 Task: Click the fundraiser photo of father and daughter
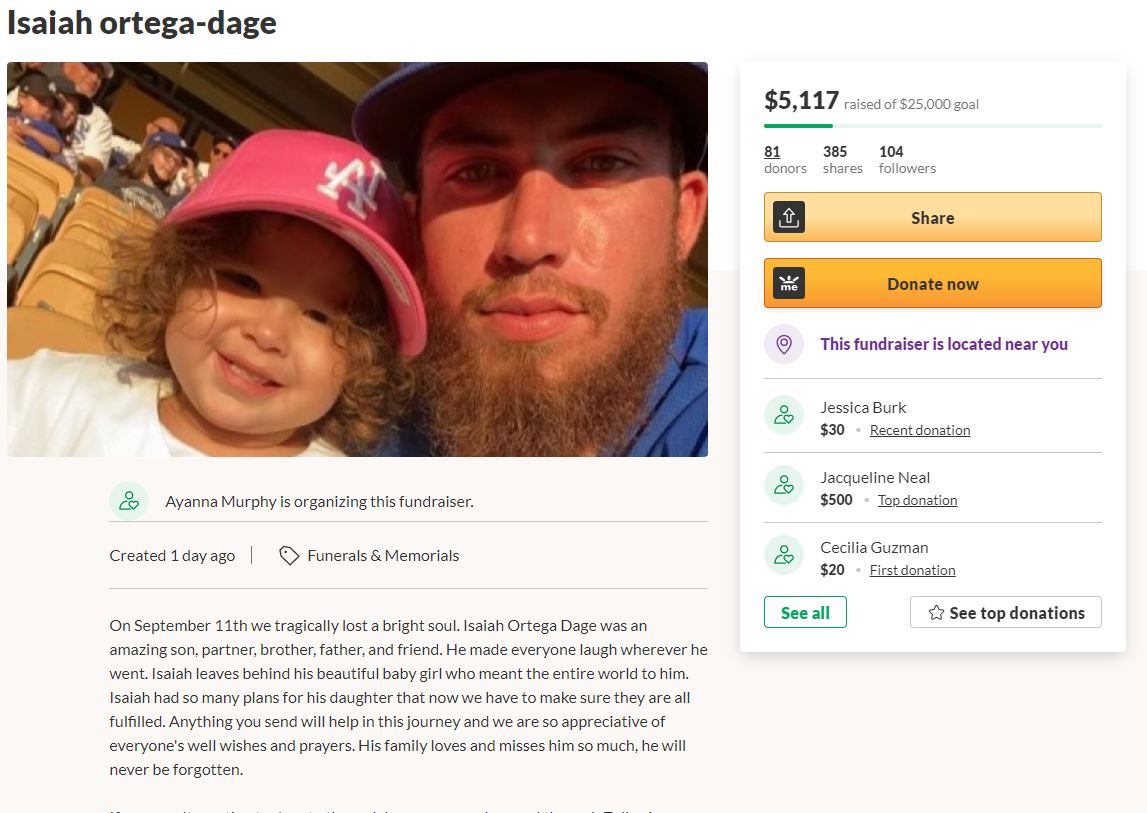pyautogui.click(x=357, y=259)
